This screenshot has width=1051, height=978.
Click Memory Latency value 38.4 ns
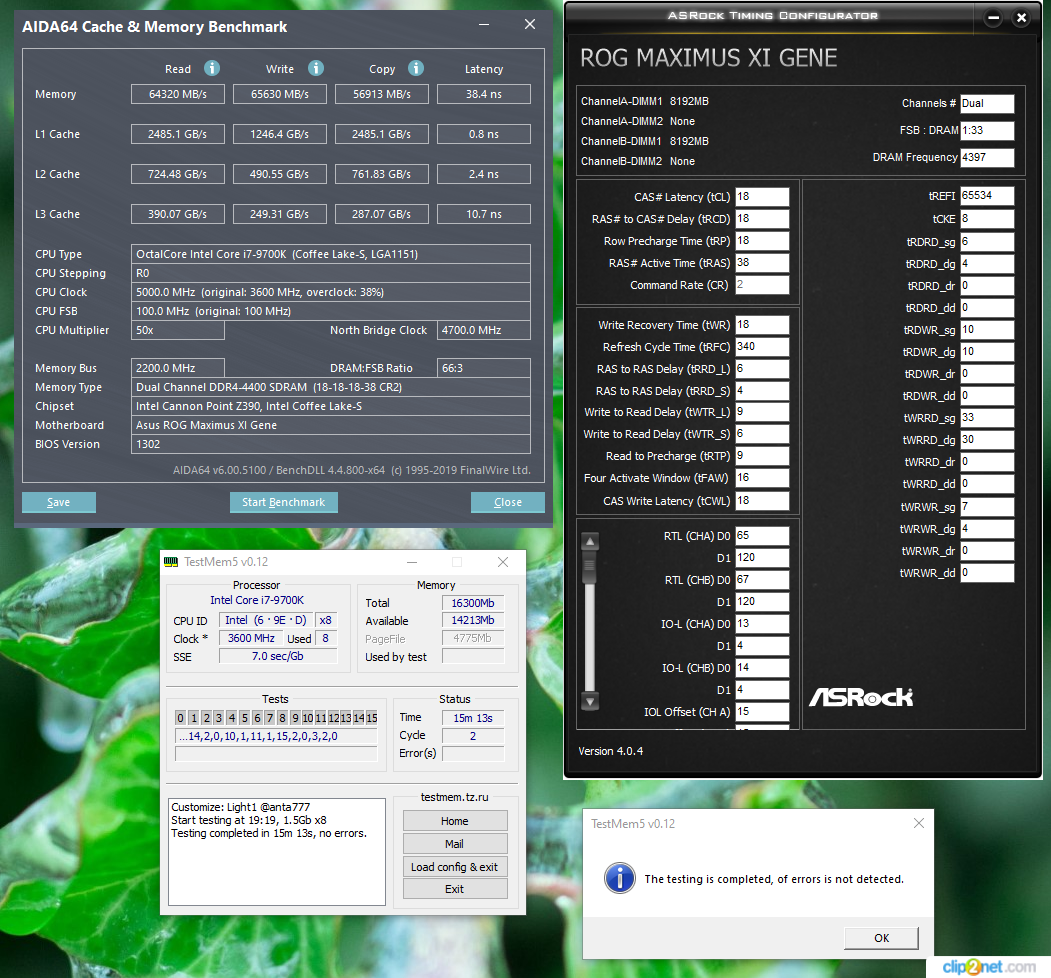[483, 94]
